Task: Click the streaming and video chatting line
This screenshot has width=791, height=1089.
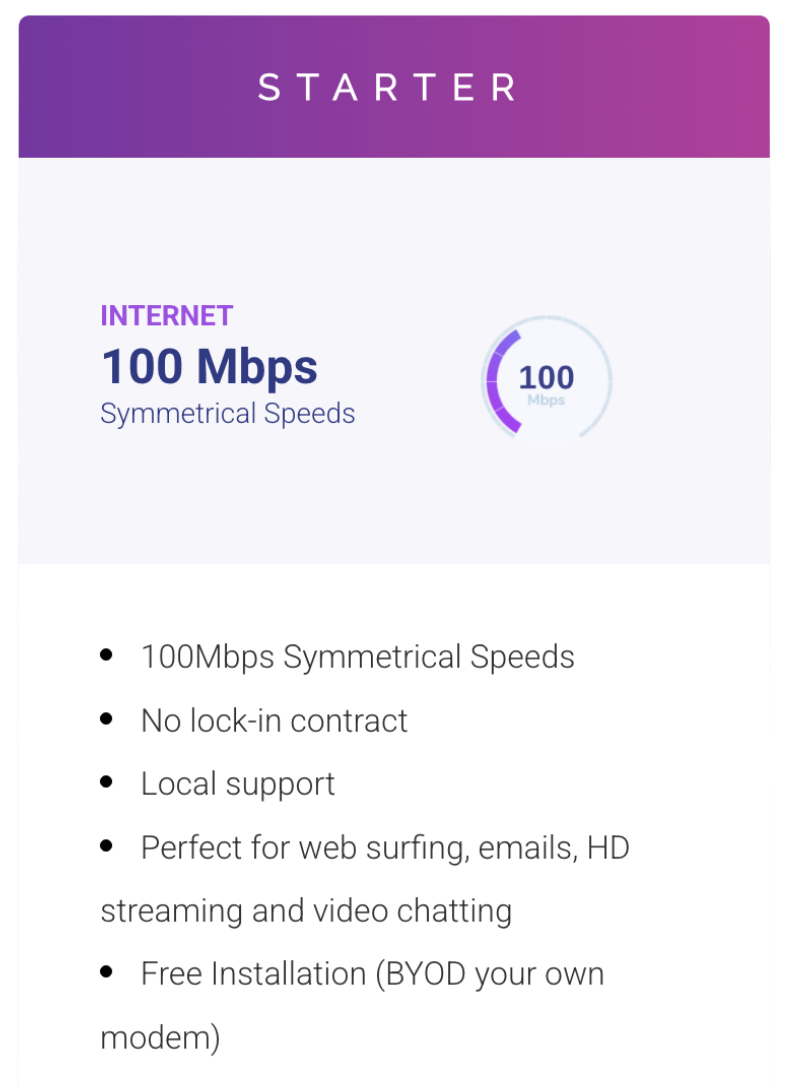Action: (306, 911)
